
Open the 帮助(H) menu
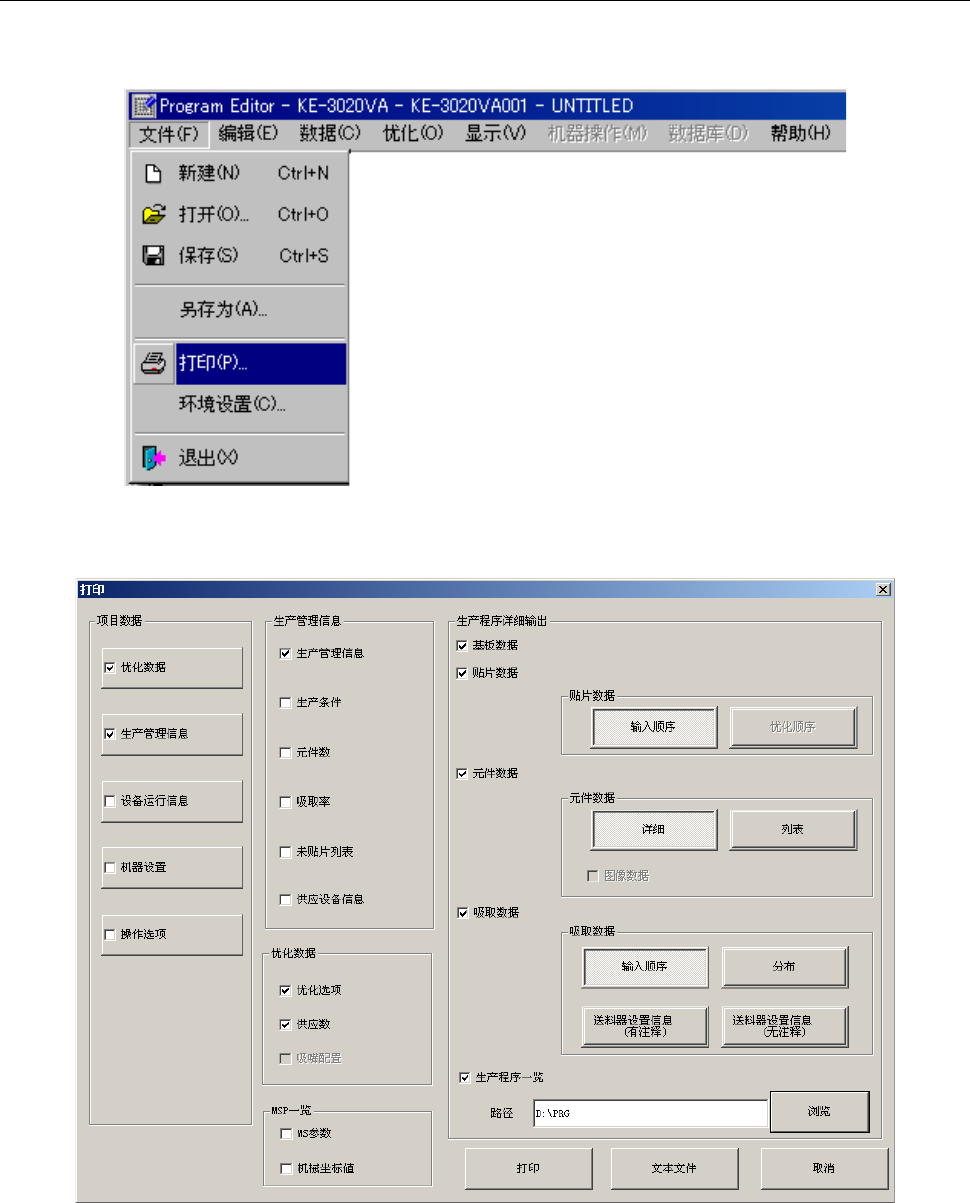800,133
